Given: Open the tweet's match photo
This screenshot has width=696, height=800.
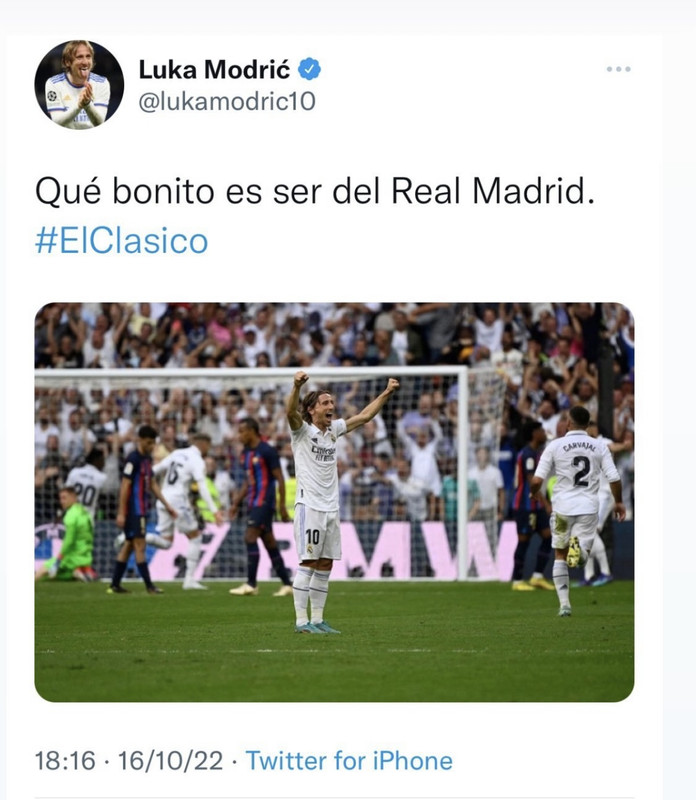Looking at the screenshot, I should pos(334,502).
